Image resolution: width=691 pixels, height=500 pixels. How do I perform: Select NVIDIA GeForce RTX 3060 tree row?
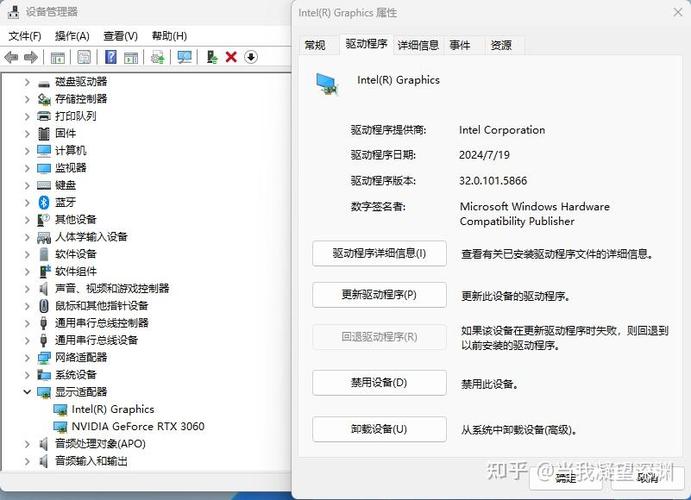click(137, 426)
